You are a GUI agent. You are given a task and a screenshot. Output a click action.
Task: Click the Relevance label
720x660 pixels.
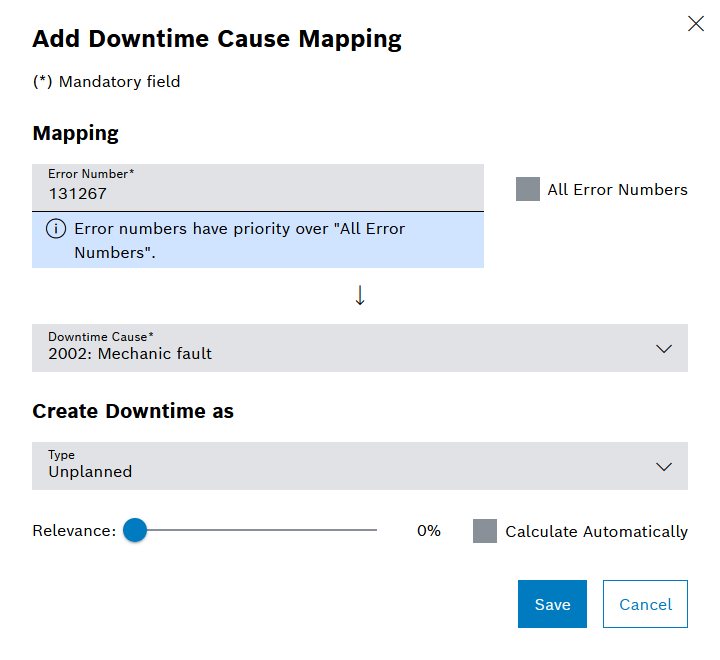pos(74,530)
